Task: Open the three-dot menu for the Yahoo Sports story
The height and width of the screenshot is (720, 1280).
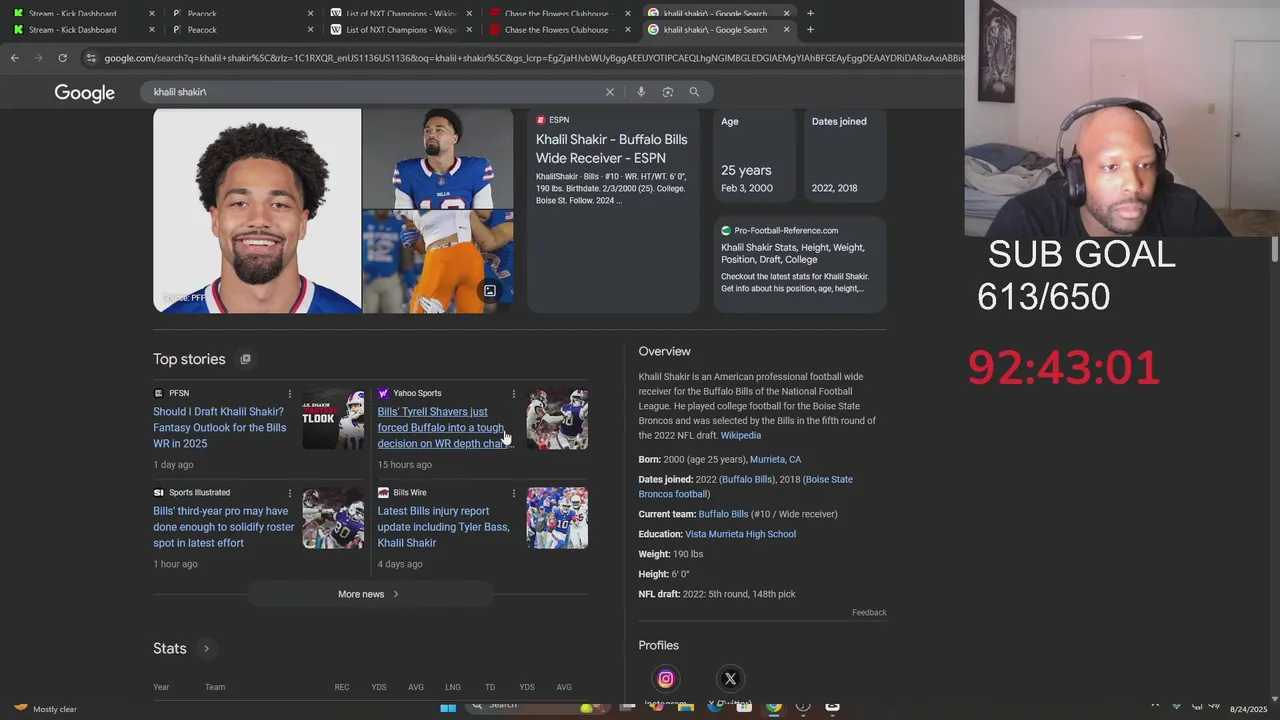Action: (x=514, y=394)
